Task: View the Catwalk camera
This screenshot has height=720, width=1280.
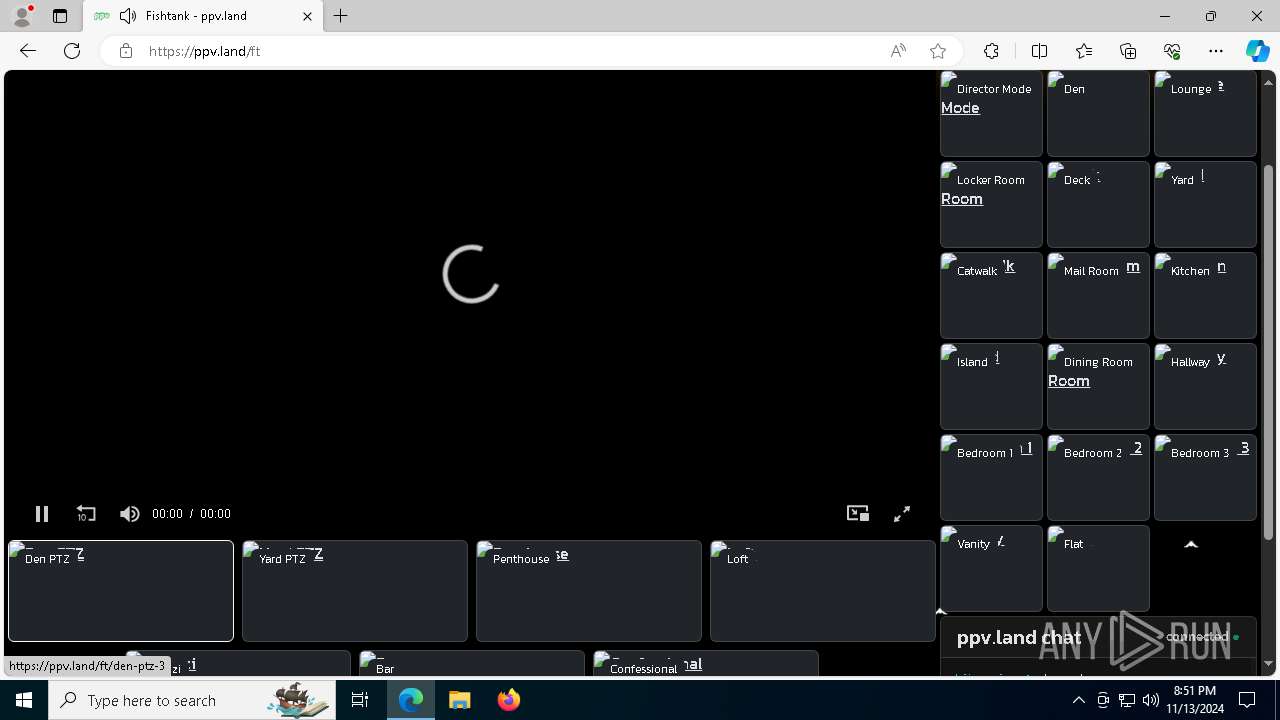Action: pos(991,295)
